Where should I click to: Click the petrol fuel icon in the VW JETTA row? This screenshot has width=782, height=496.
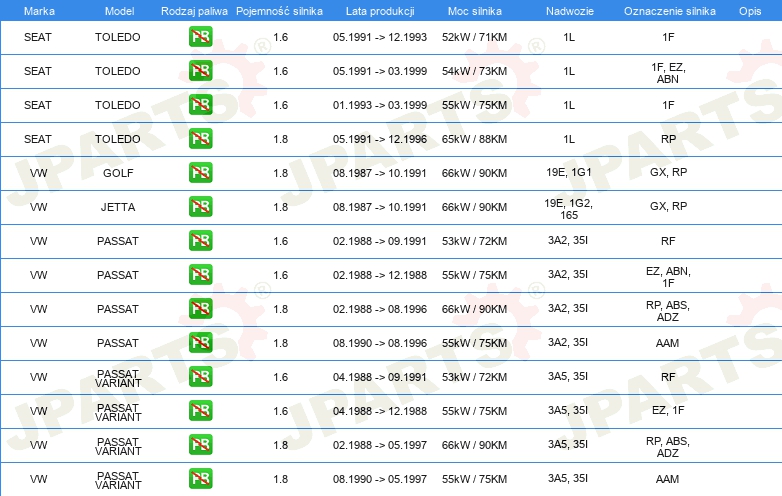(x=200, y=206)
